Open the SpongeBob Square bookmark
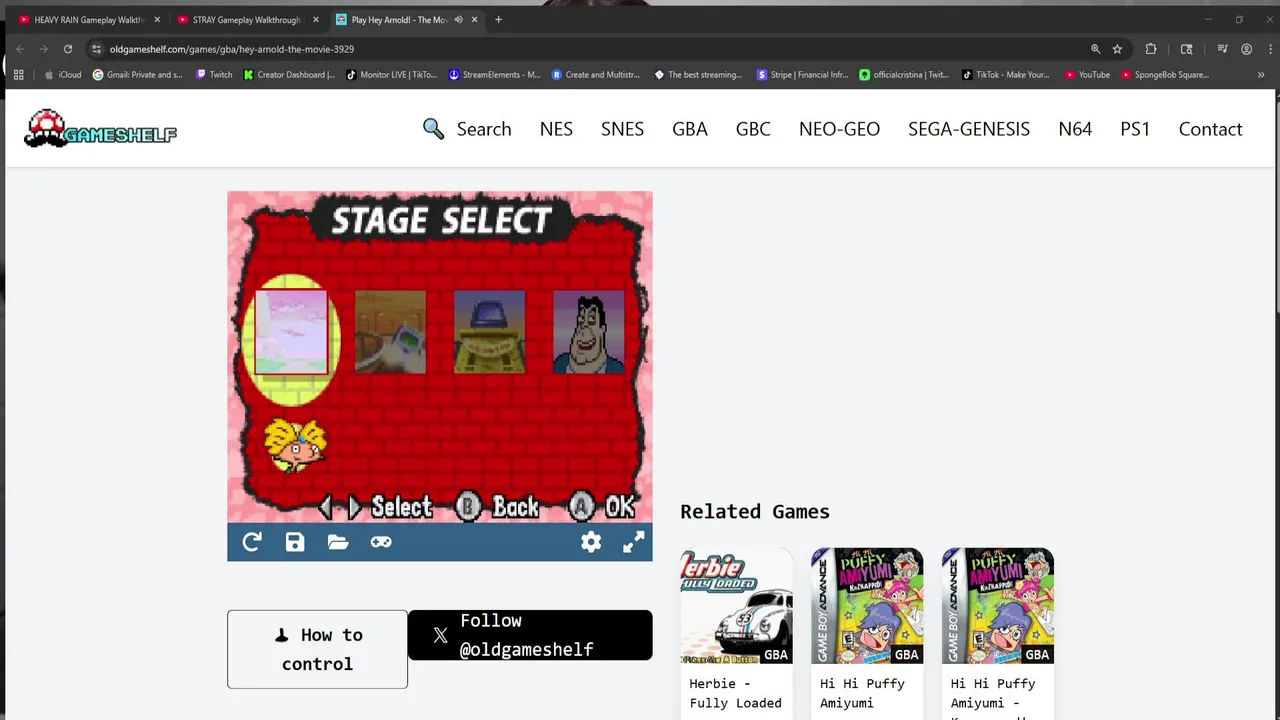1280x720 pixels. 1166,75
